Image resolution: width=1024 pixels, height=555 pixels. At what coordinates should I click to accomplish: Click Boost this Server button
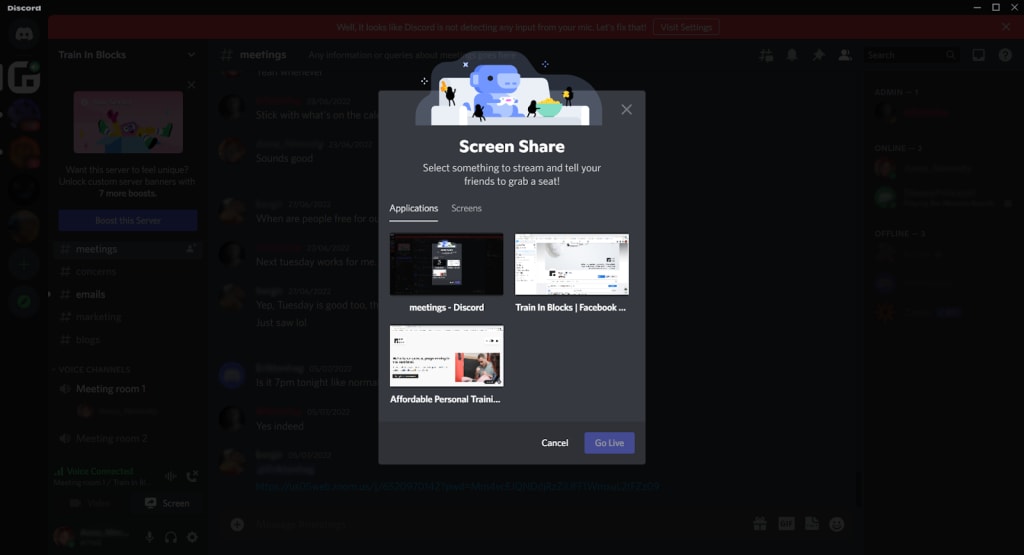(128, 221)
